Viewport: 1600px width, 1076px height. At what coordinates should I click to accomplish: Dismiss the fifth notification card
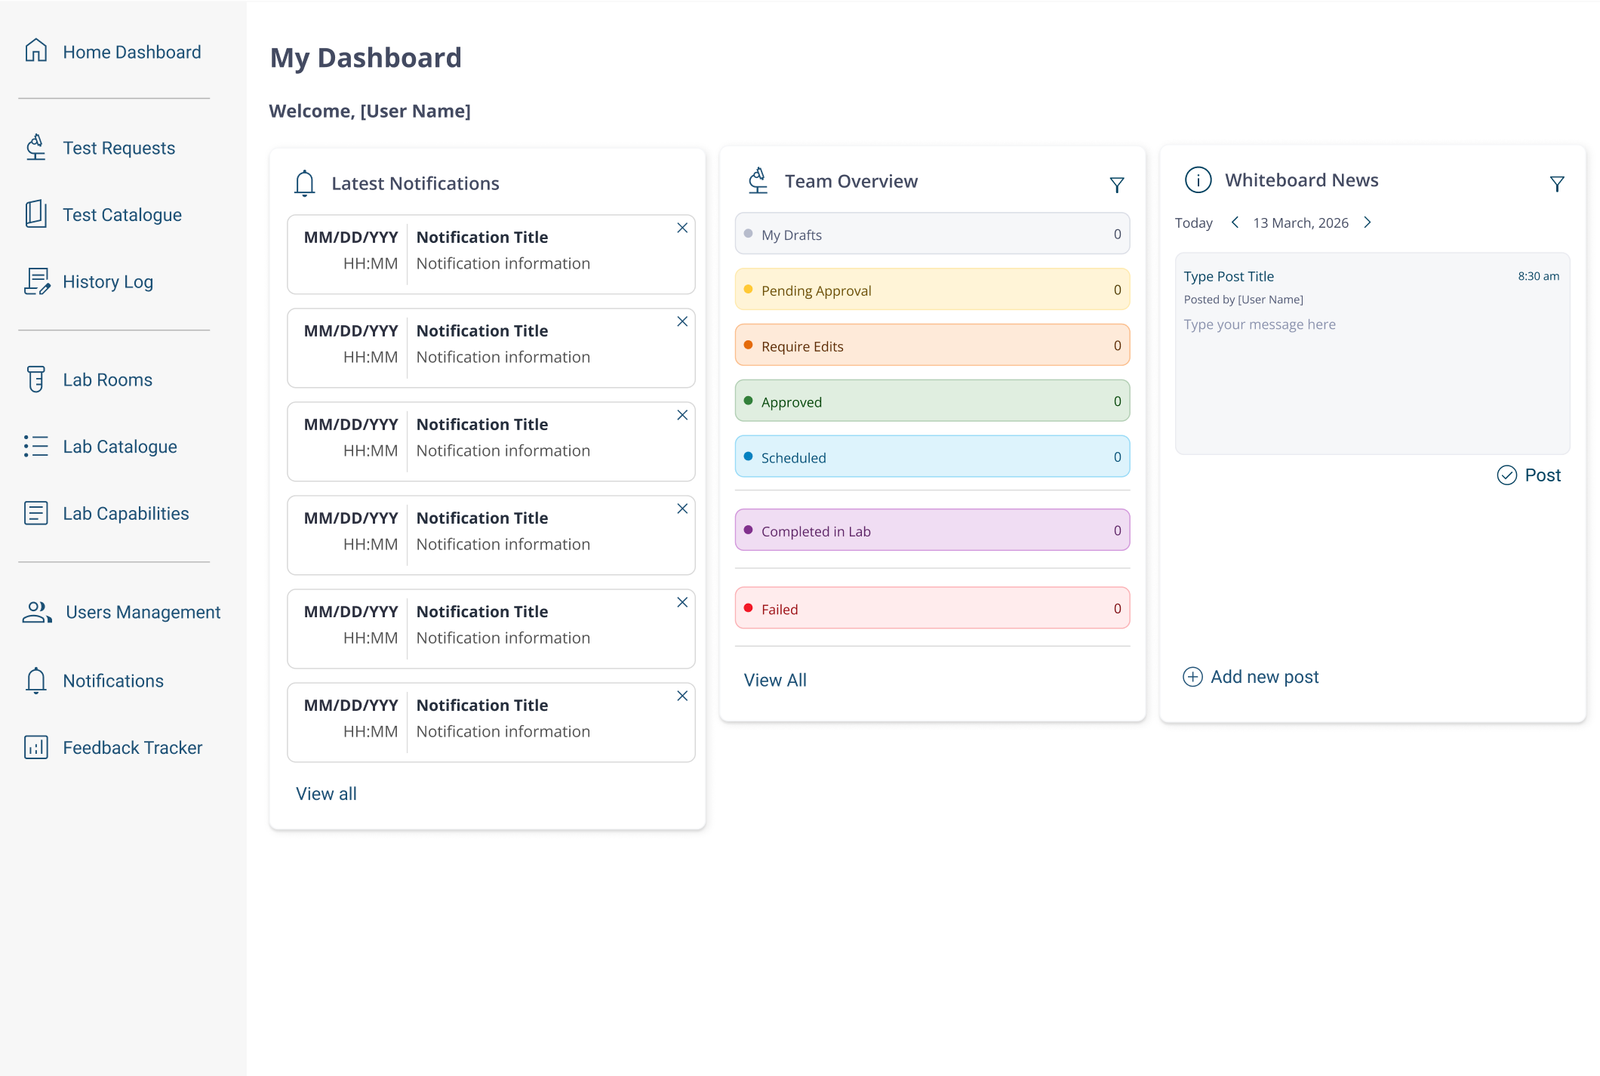[x=682, y=602]
